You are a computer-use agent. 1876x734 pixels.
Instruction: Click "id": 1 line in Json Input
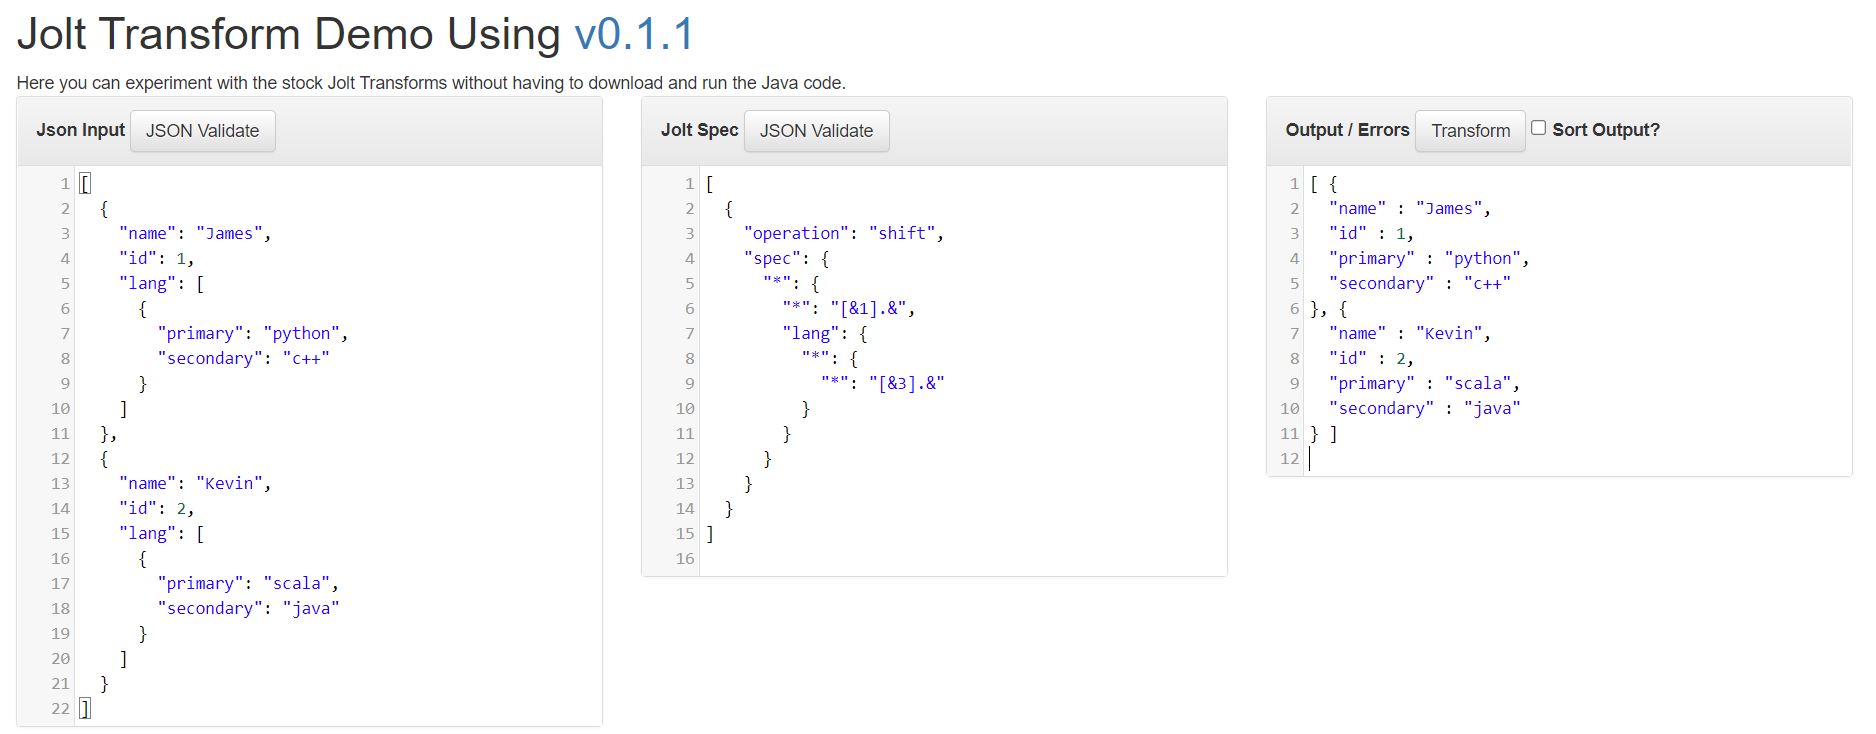tap(157, 258)
